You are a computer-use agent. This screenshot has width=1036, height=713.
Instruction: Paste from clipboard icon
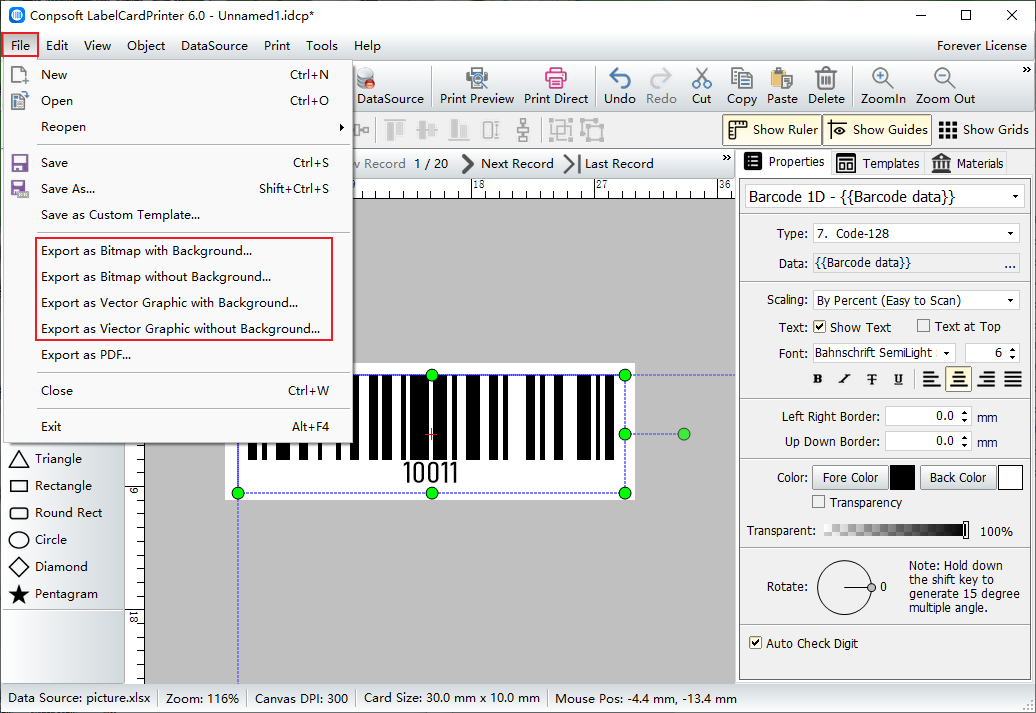point(782,78)
